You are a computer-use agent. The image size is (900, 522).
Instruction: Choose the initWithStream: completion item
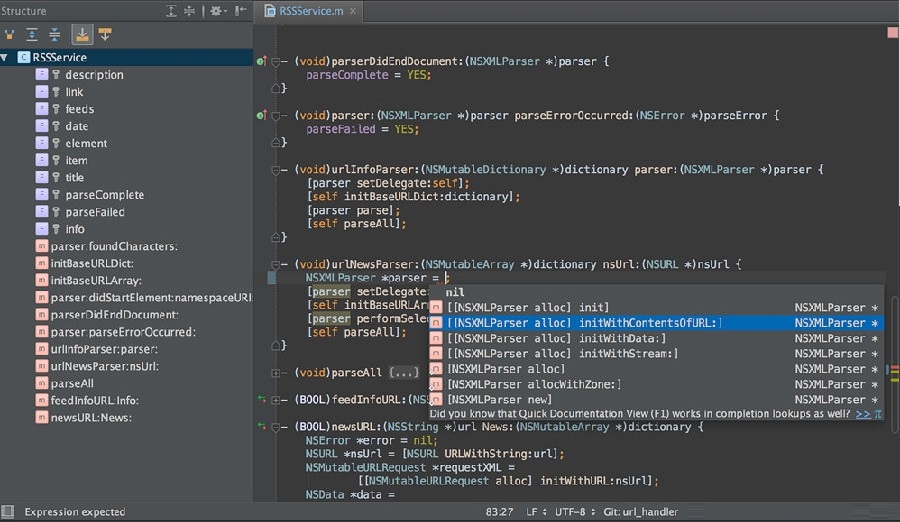tap(656, 354)
